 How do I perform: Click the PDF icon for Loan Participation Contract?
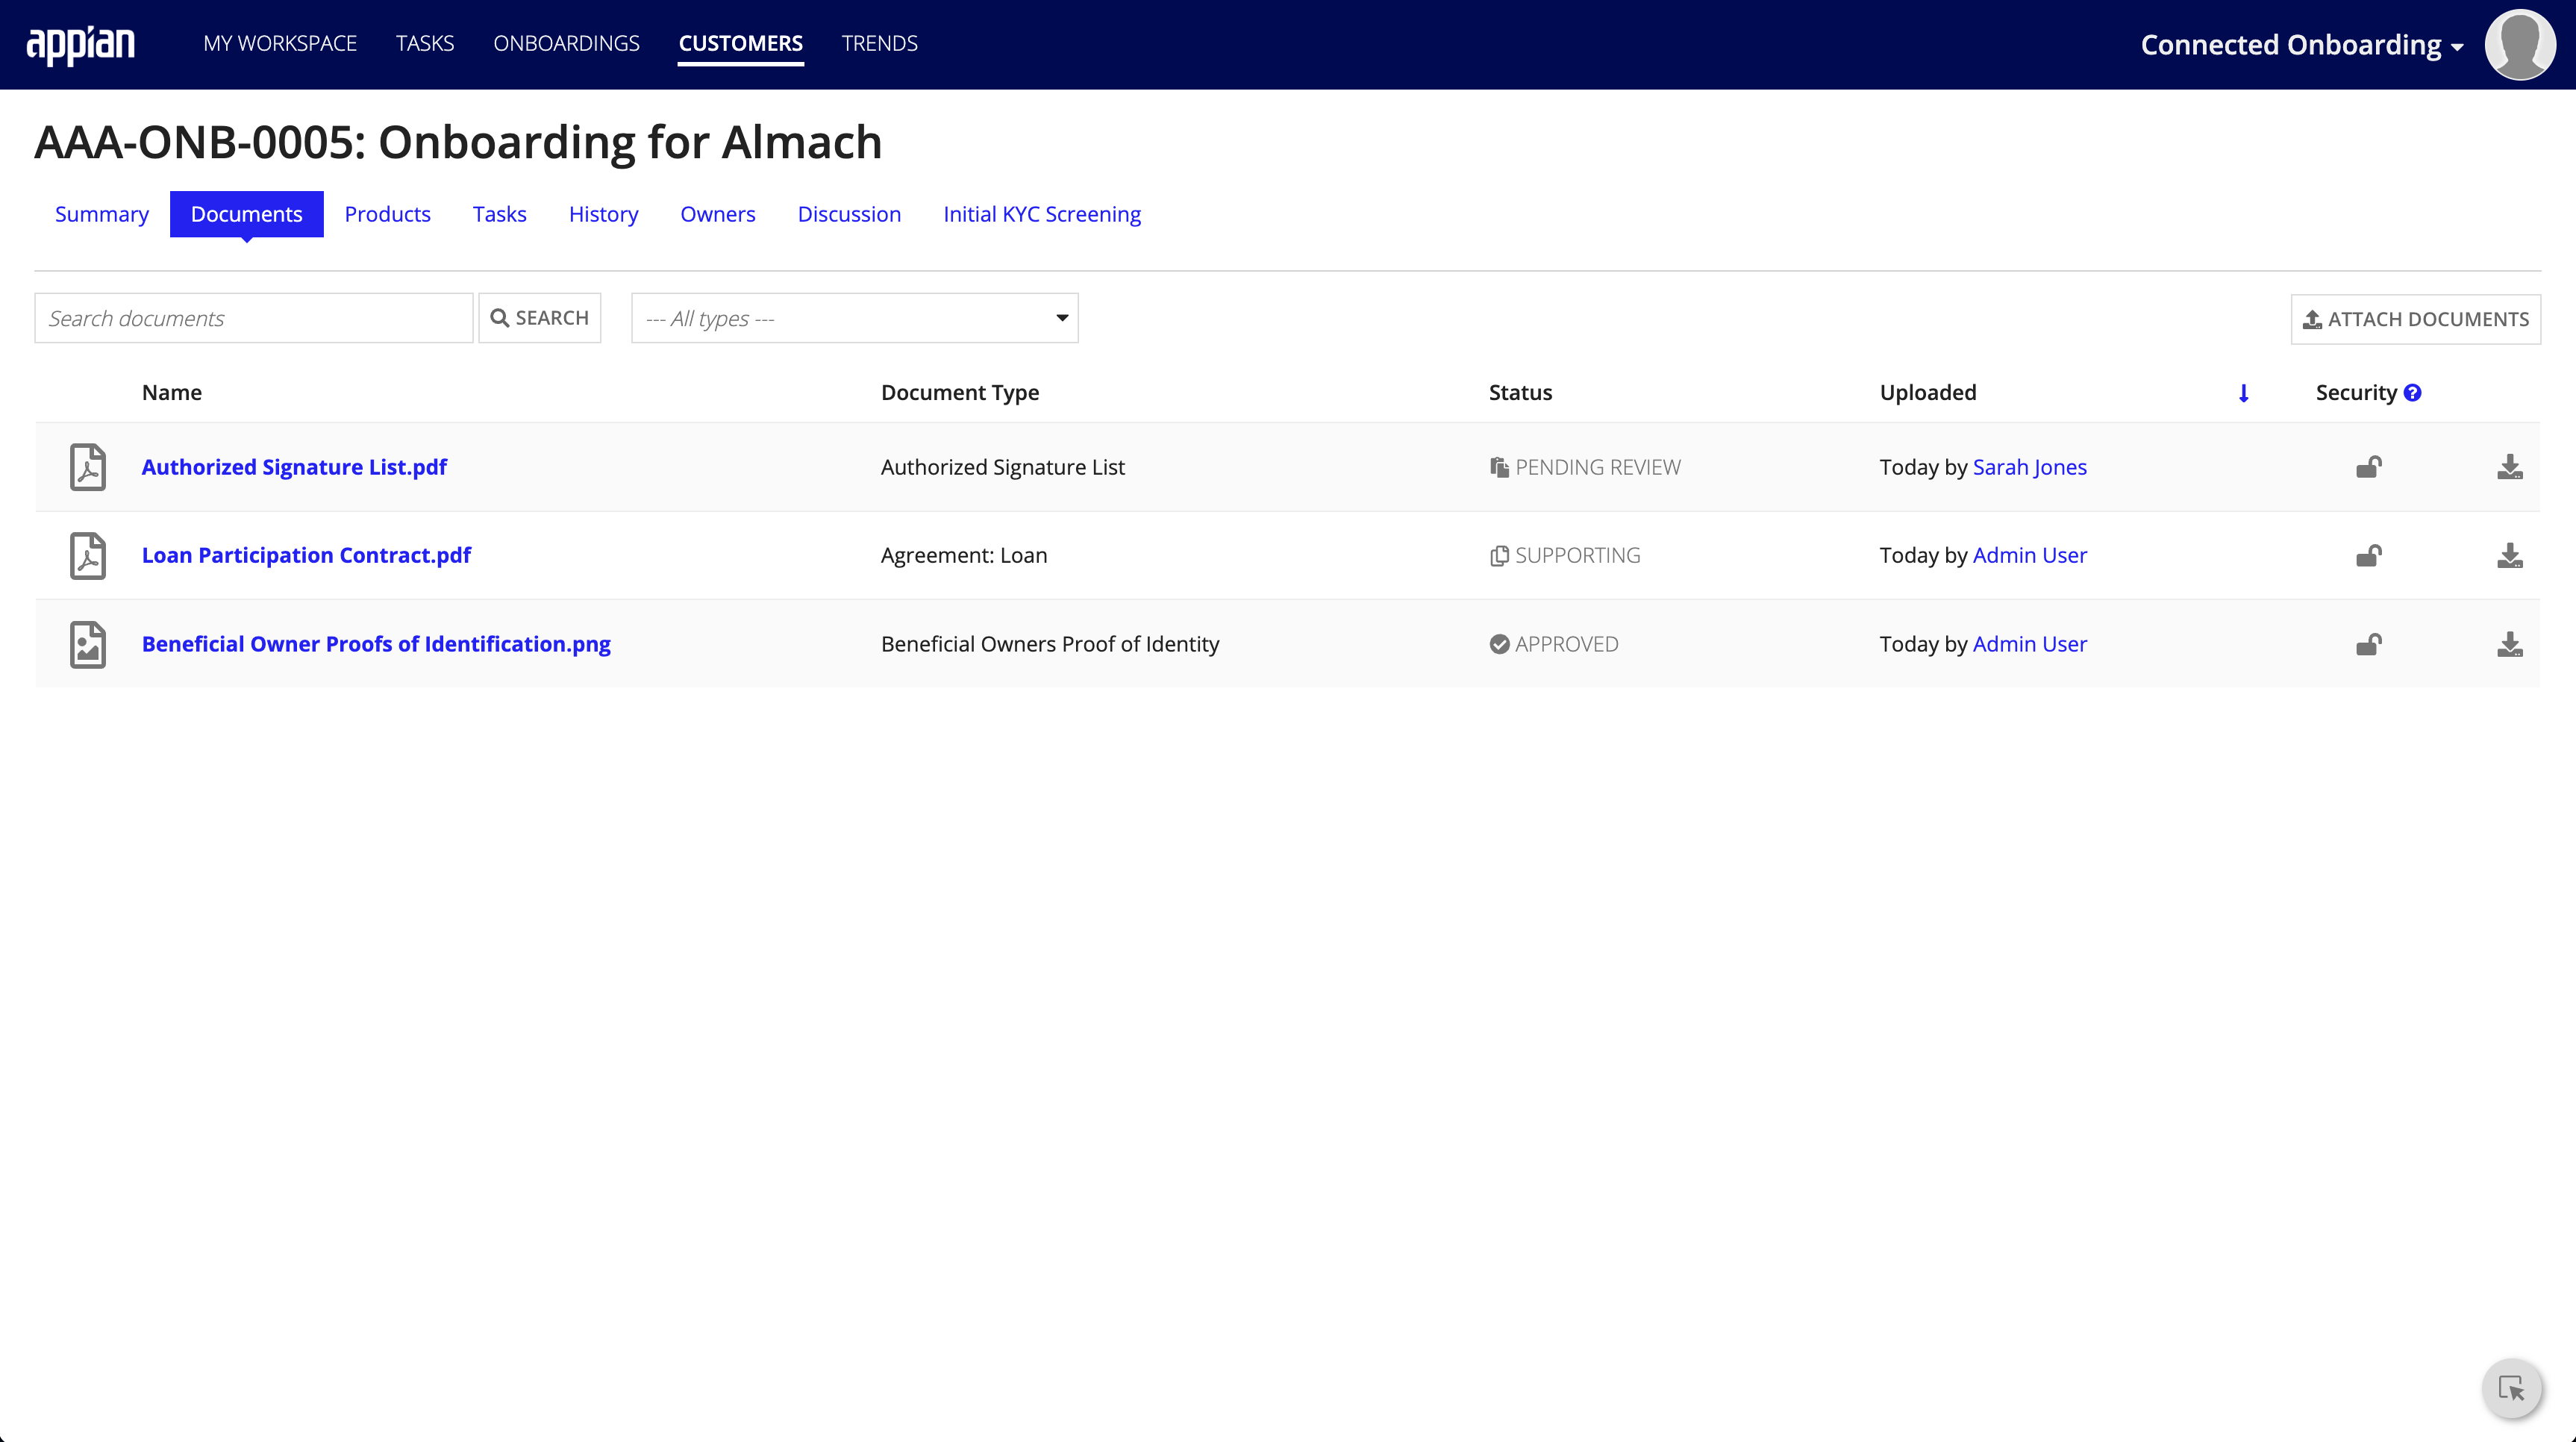pyautogui.click(x=88, y=556)
